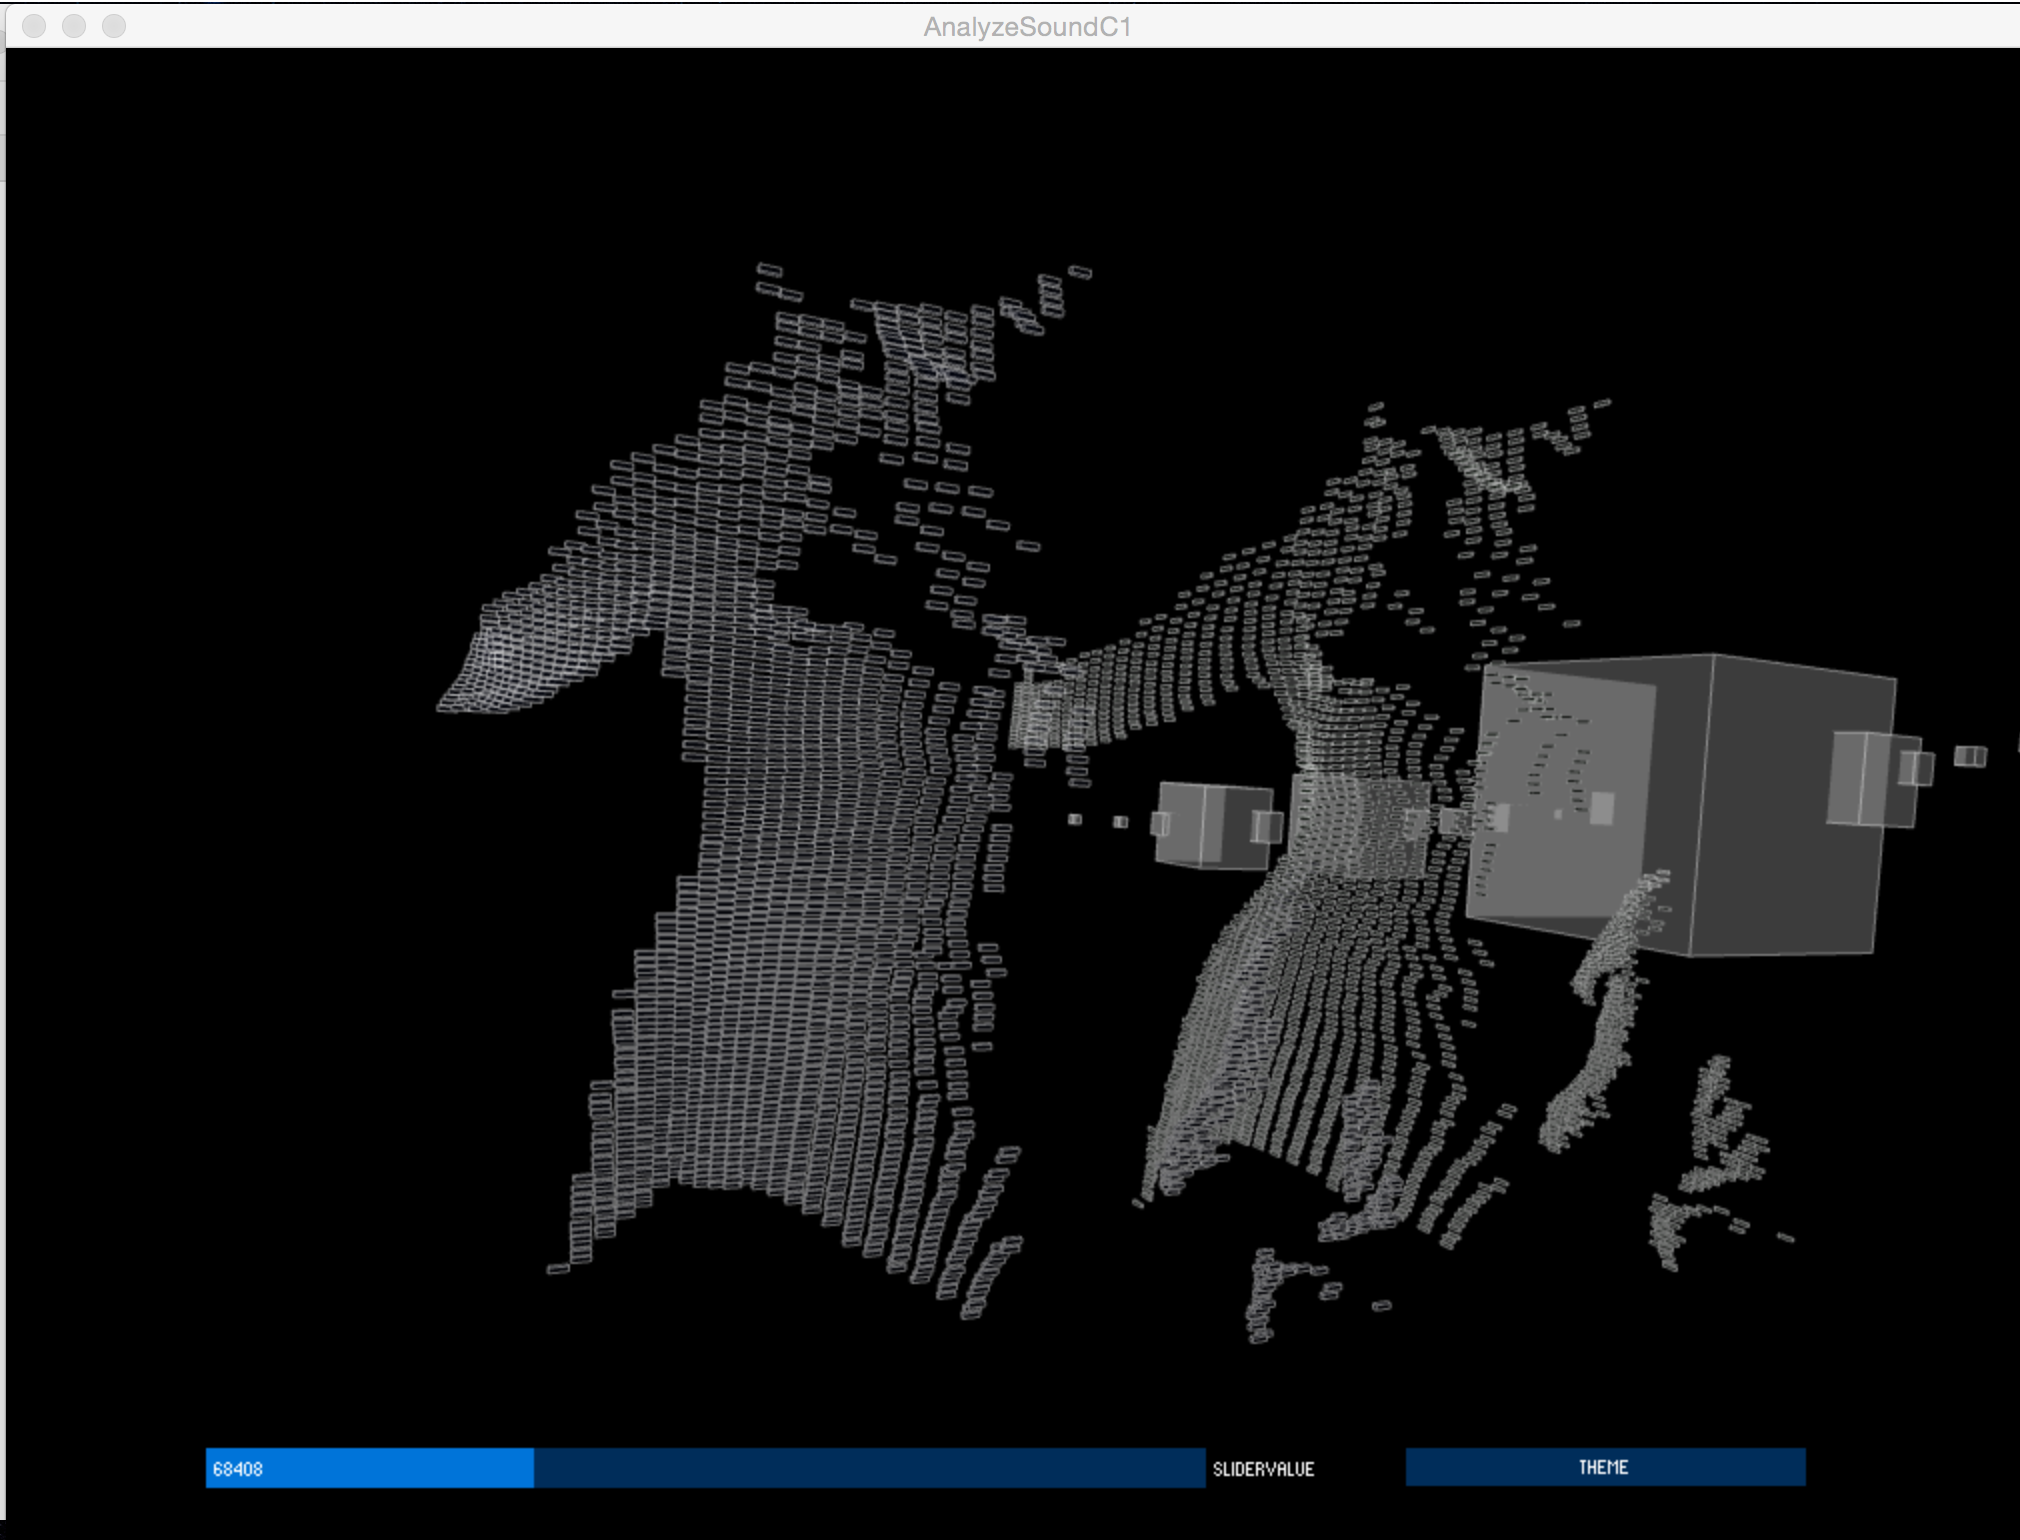
Task: Click the medium gray cube left of large cube
Action: click(x=1213, y=825)
